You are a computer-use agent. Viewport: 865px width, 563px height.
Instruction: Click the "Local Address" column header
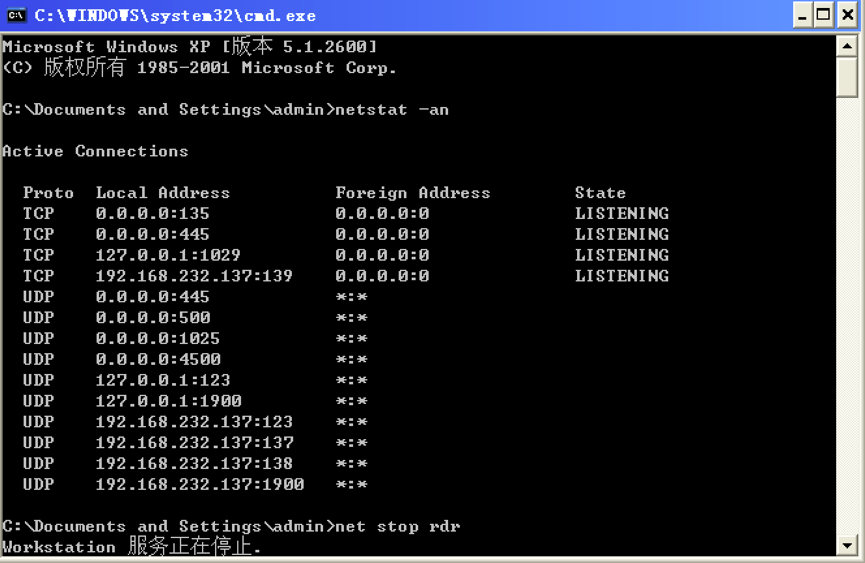point(163,193)
